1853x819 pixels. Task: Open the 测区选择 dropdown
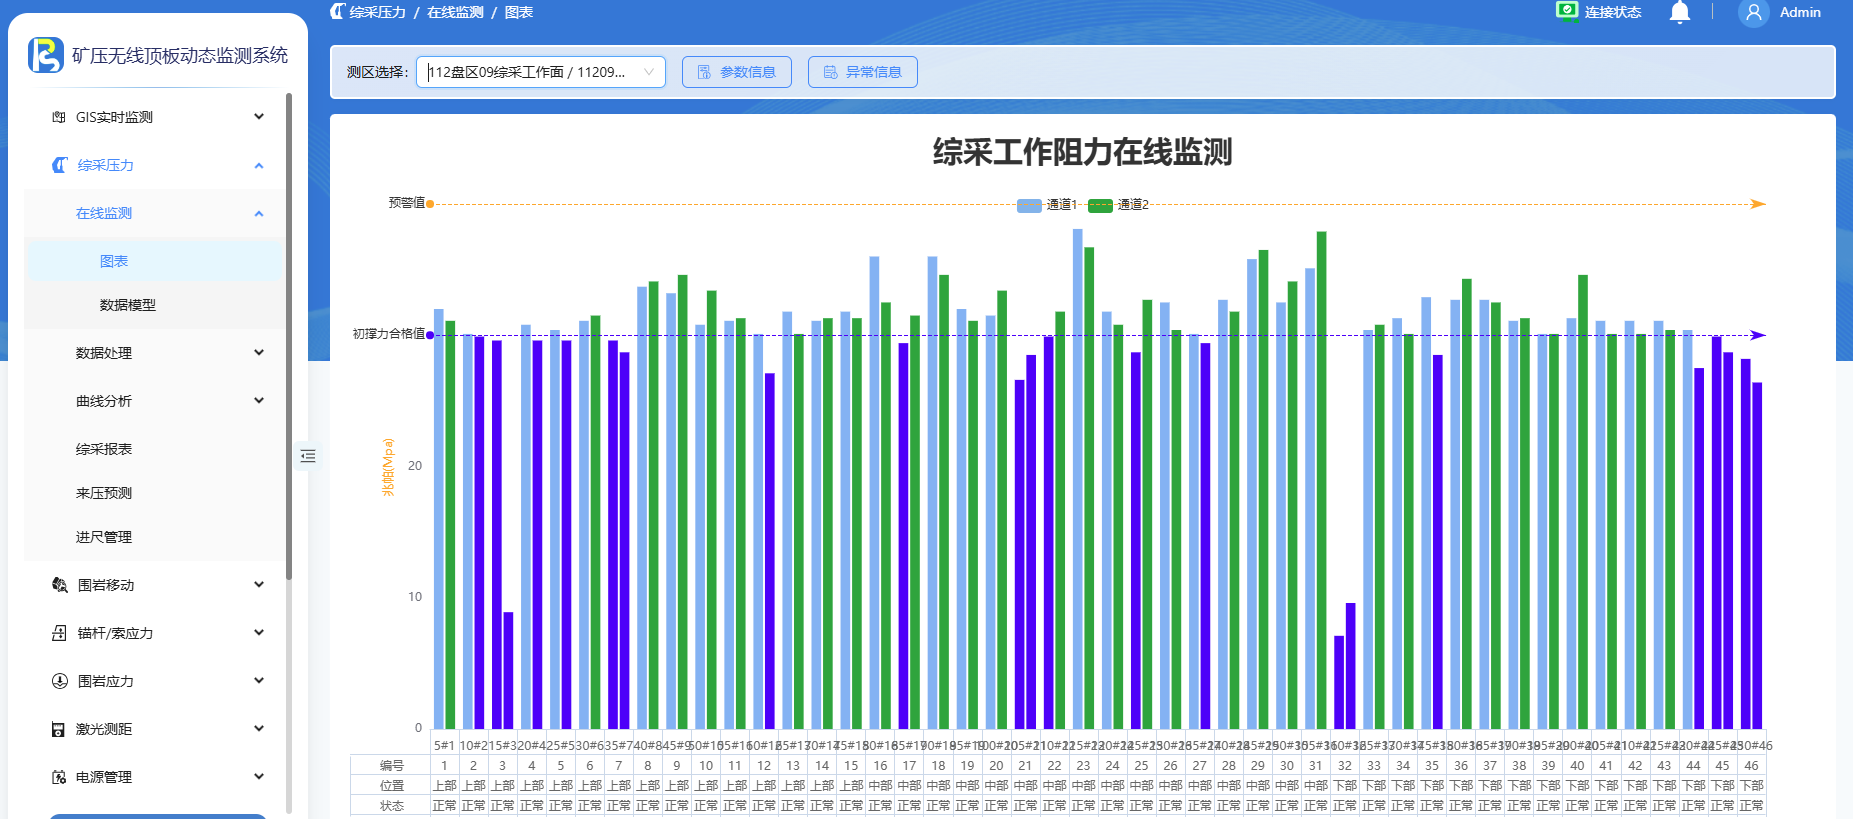click(x=540, y=72)
